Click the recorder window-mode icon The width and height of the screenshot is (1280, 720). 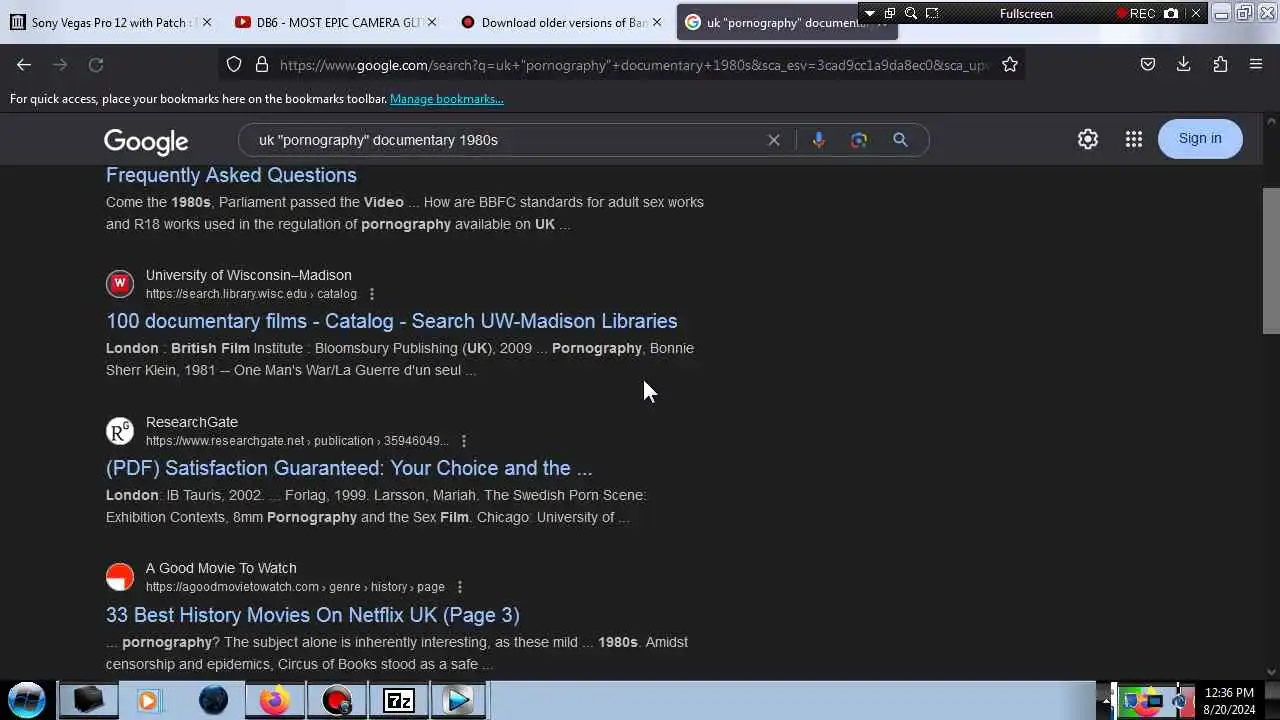889,13
